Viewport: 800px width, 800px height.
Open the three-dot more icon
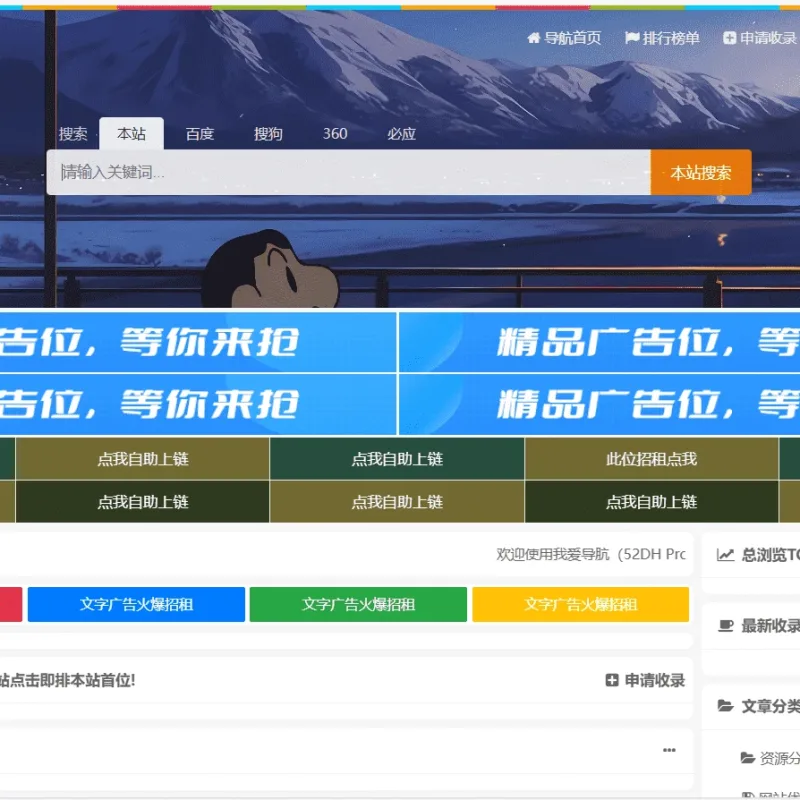tap(669, 750)
